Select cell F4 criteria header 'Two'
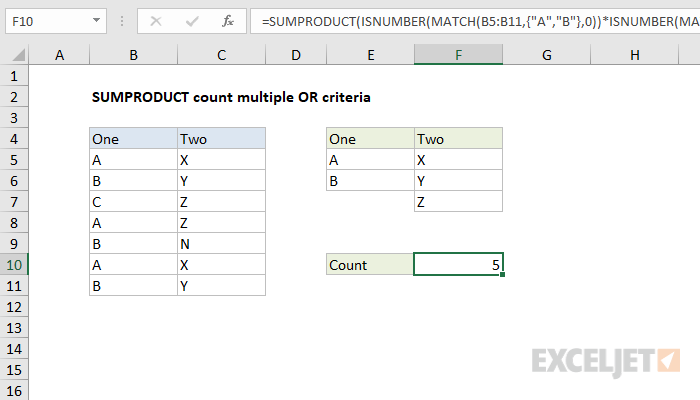 point(458,139)
